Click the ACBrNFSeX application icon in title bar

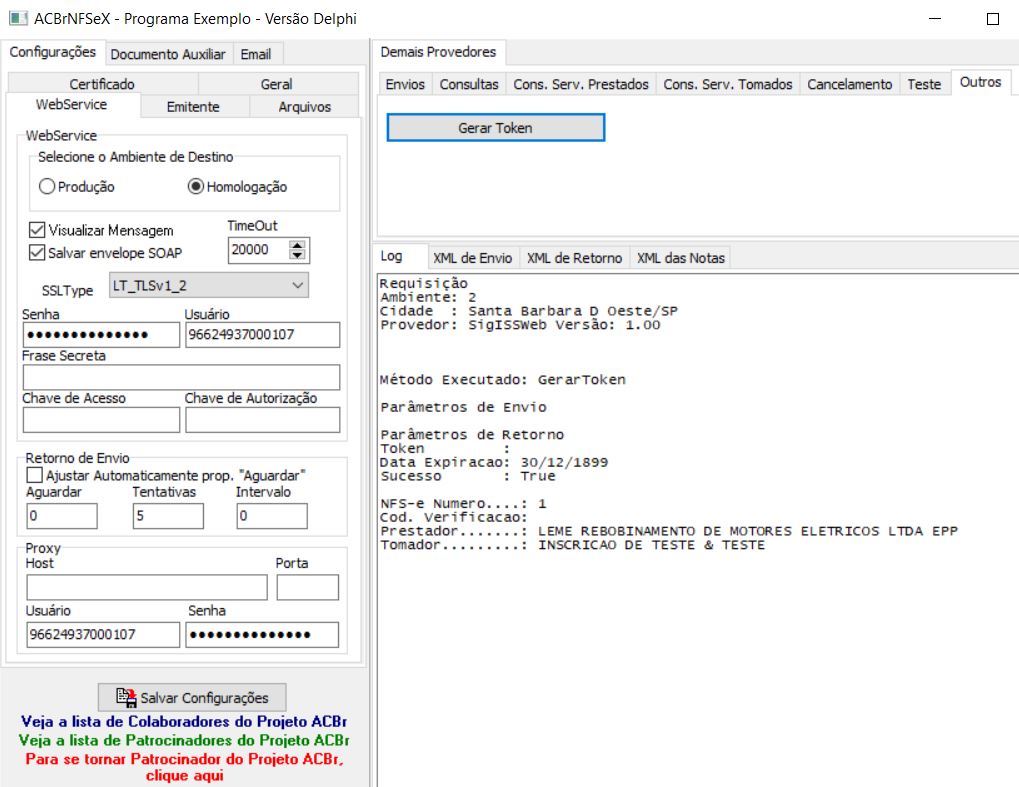pyautogui.click(x=18, y=18)
